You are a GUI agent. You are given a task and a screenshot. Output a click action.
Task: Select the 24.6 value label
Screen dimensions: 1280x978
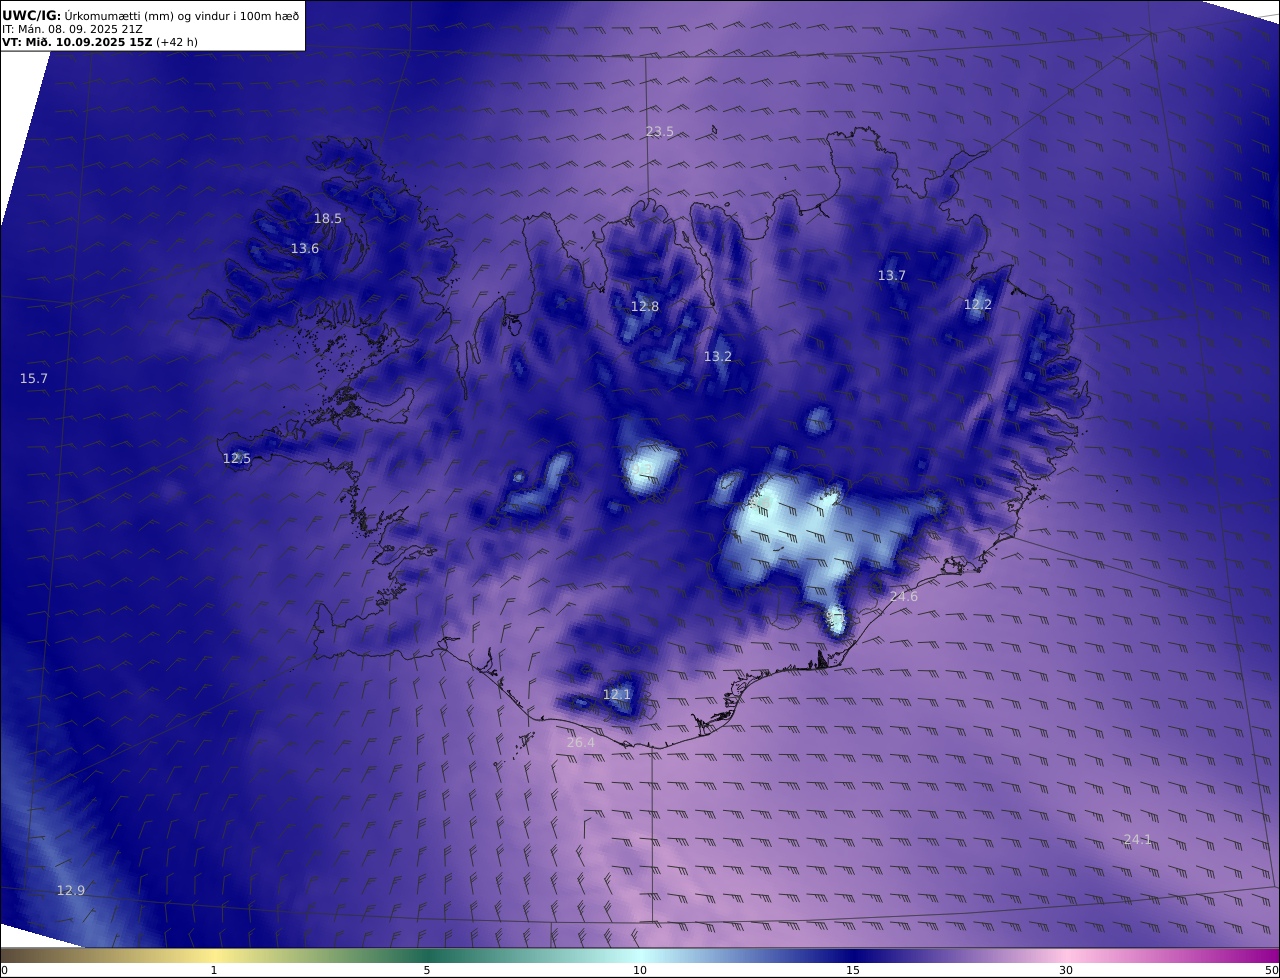coord(904,597)
